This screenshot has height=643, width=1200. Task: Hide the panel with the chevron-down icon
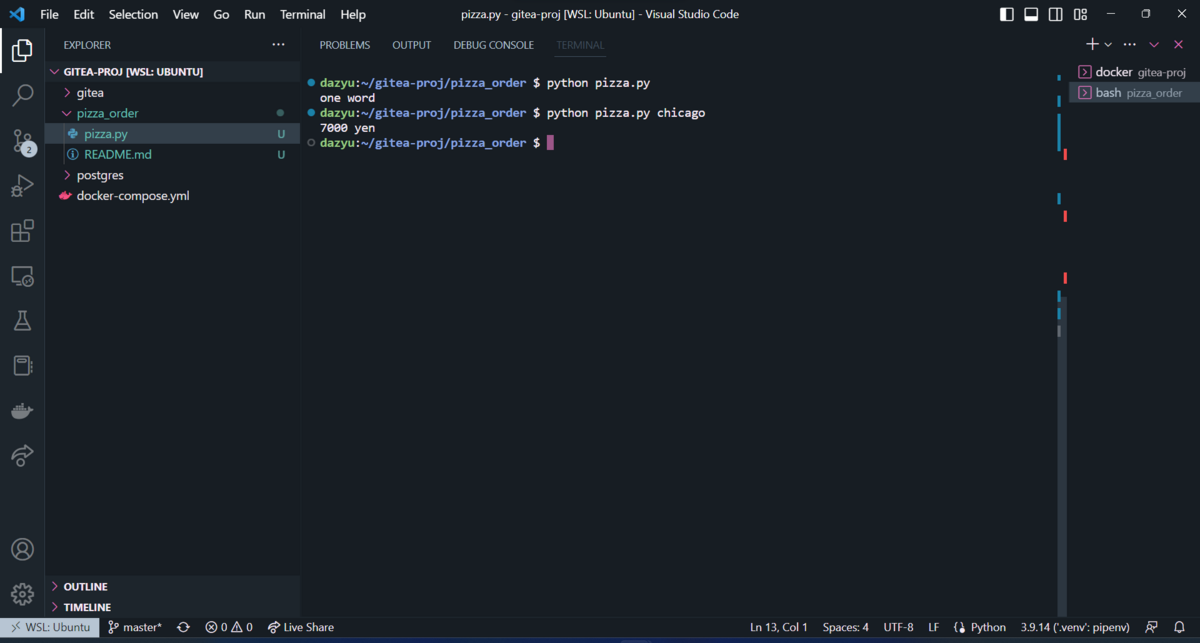1154,45
